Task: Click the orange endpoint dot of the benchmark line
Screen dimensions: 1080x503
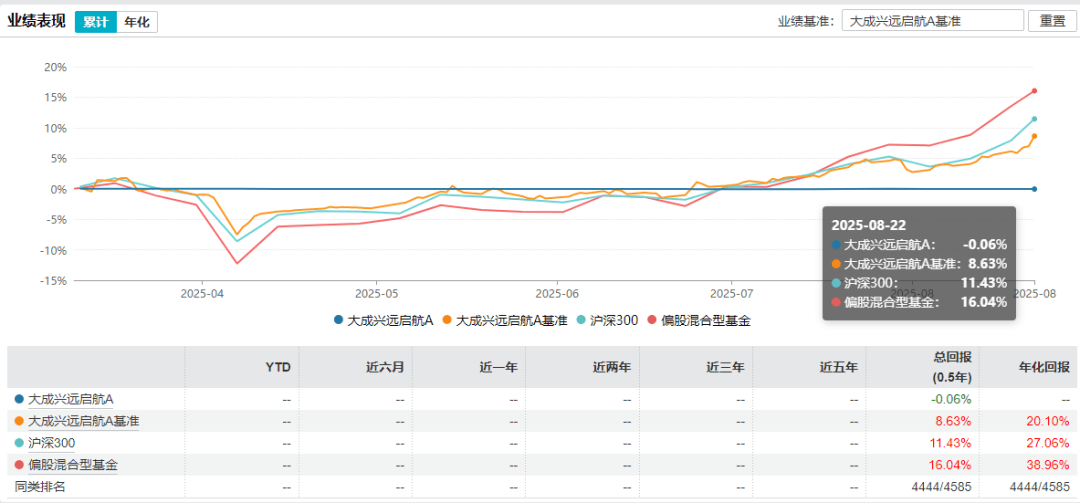Action: click(1034, 136)
